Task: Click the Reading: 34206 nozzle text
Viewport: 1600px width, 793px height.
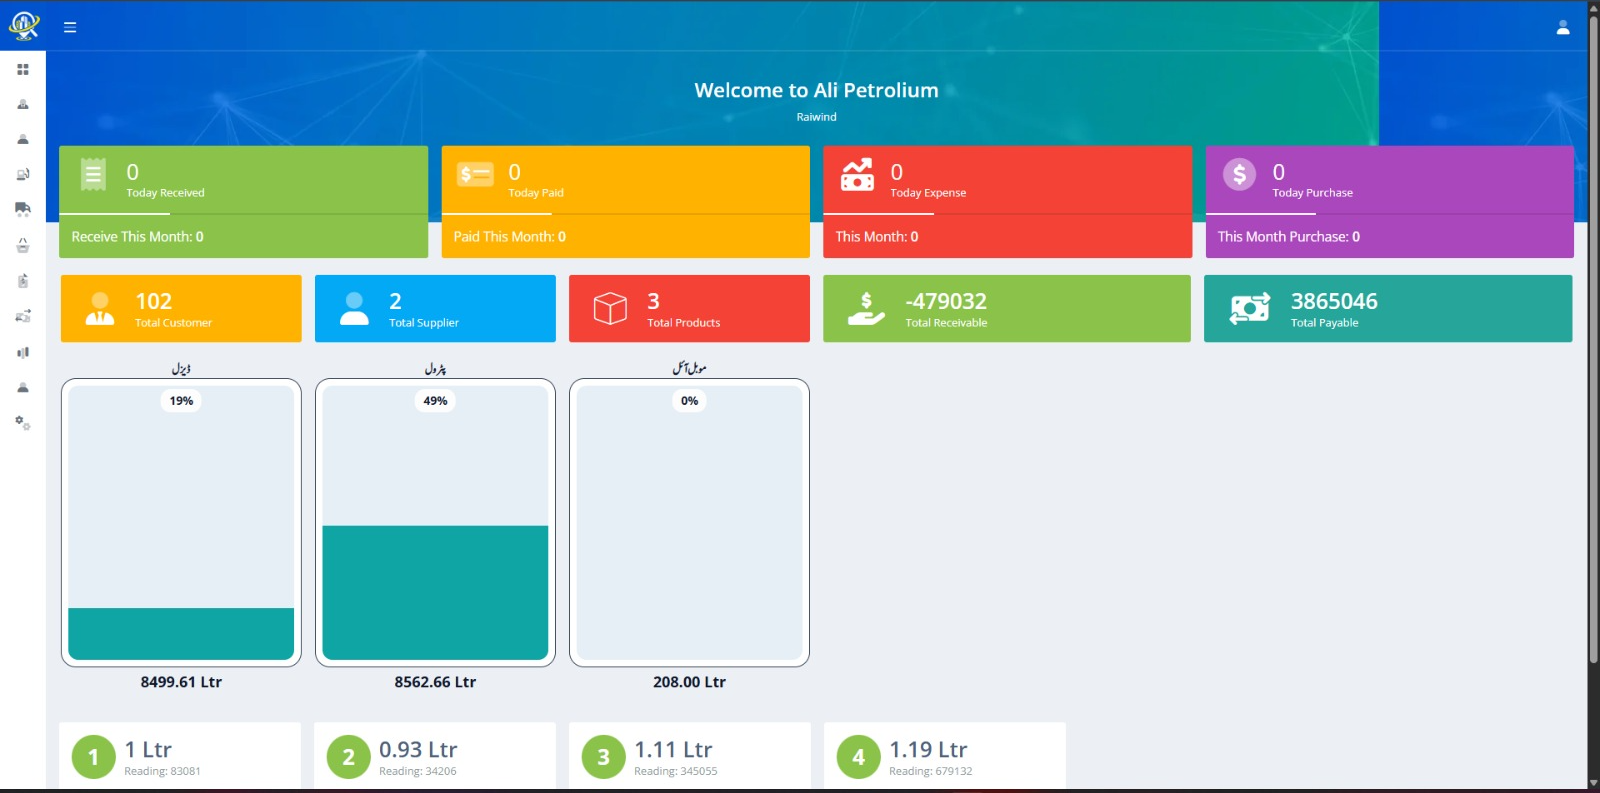Action: tap(417, 771)
